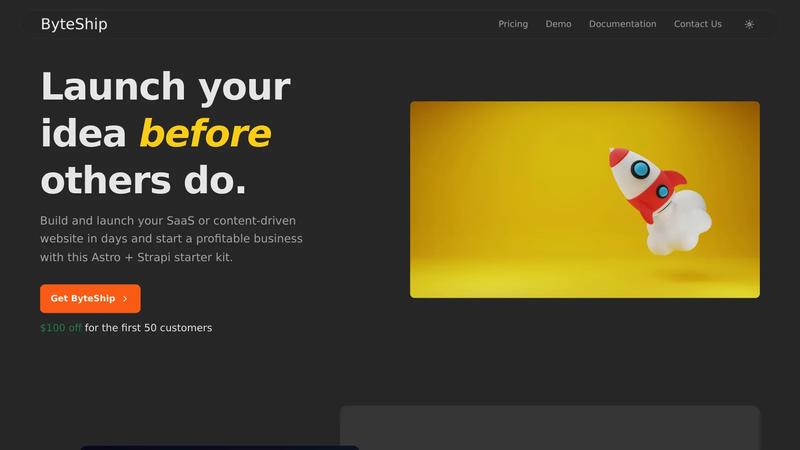Image resolution: width=800 pixels, height=450 pixels.
Task: Click the "$100 off" green text
Action: pyautogui.click(x=61, y=328)
